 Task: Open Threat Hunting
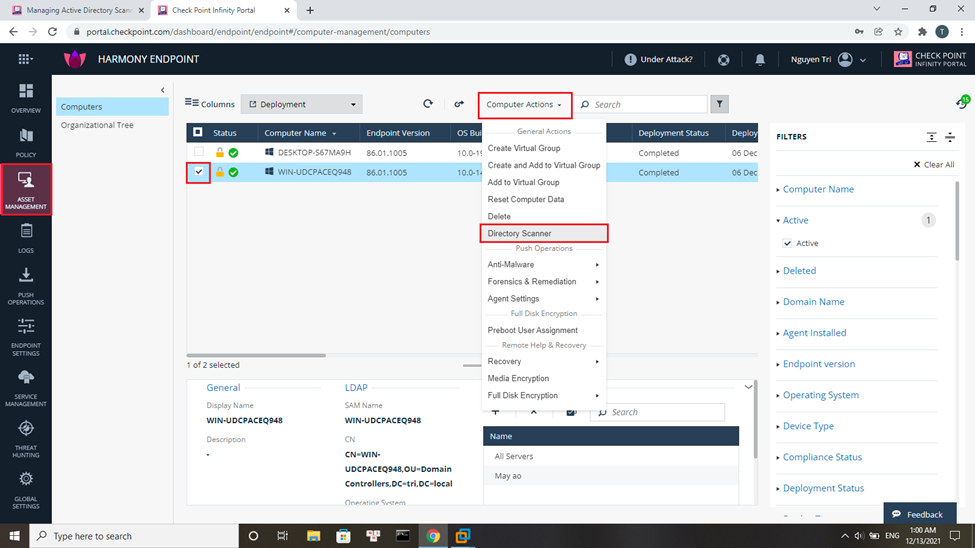click(x=25, y=439)
